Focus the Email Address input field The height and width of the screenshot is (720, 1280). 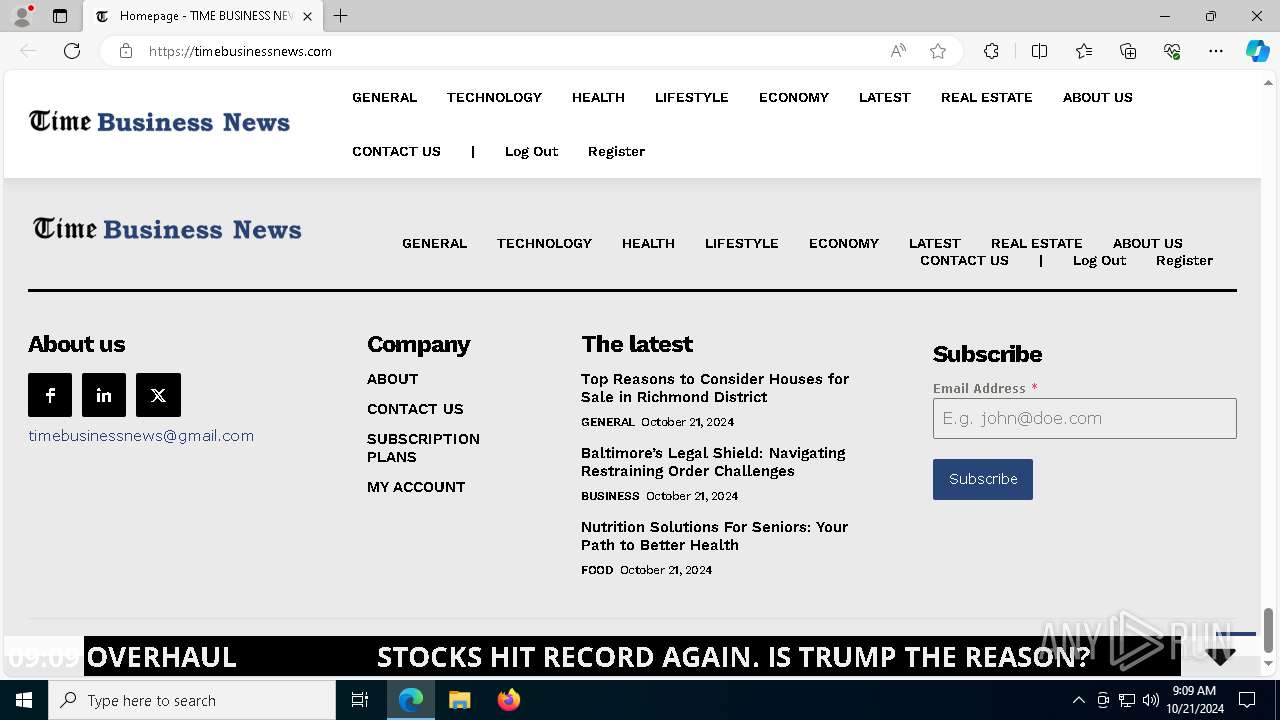(x=1085, y=418)
